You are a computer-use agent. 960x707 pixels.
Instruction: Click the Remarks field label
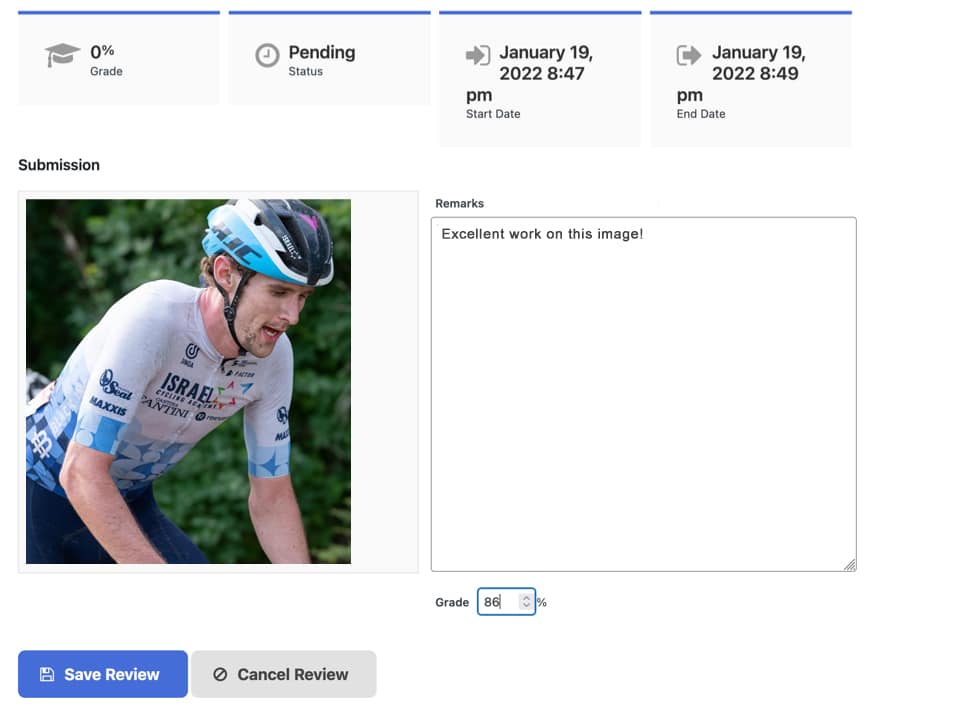459,203
